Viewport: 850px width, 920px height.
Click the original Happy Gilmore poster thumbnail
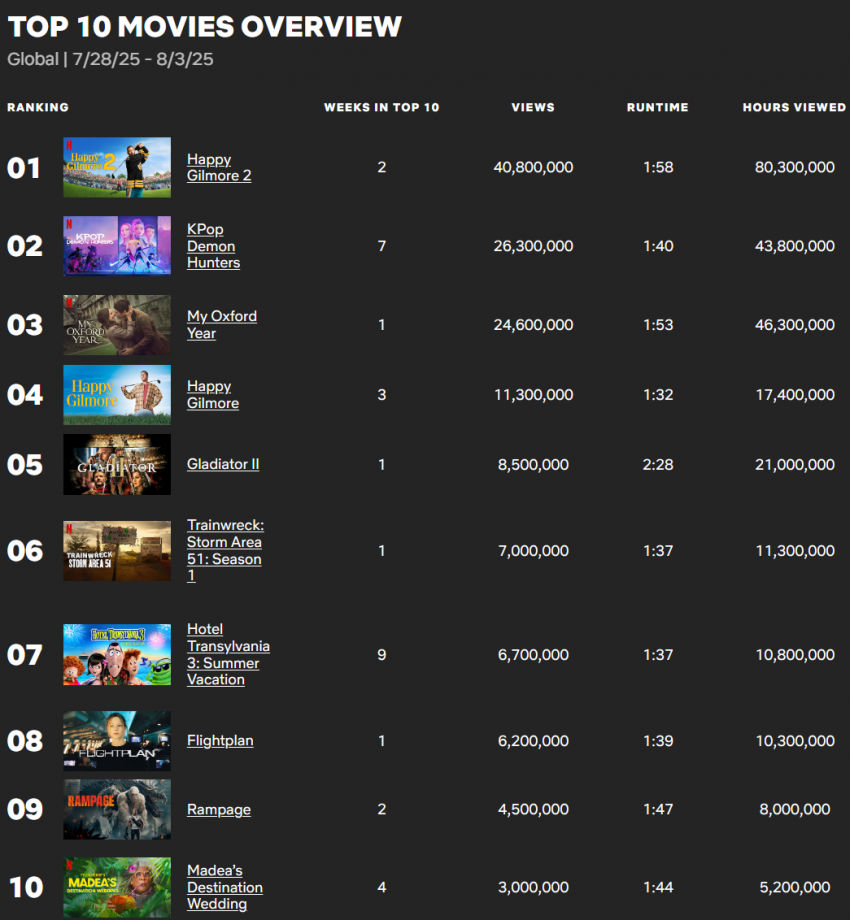coord(117,395)
